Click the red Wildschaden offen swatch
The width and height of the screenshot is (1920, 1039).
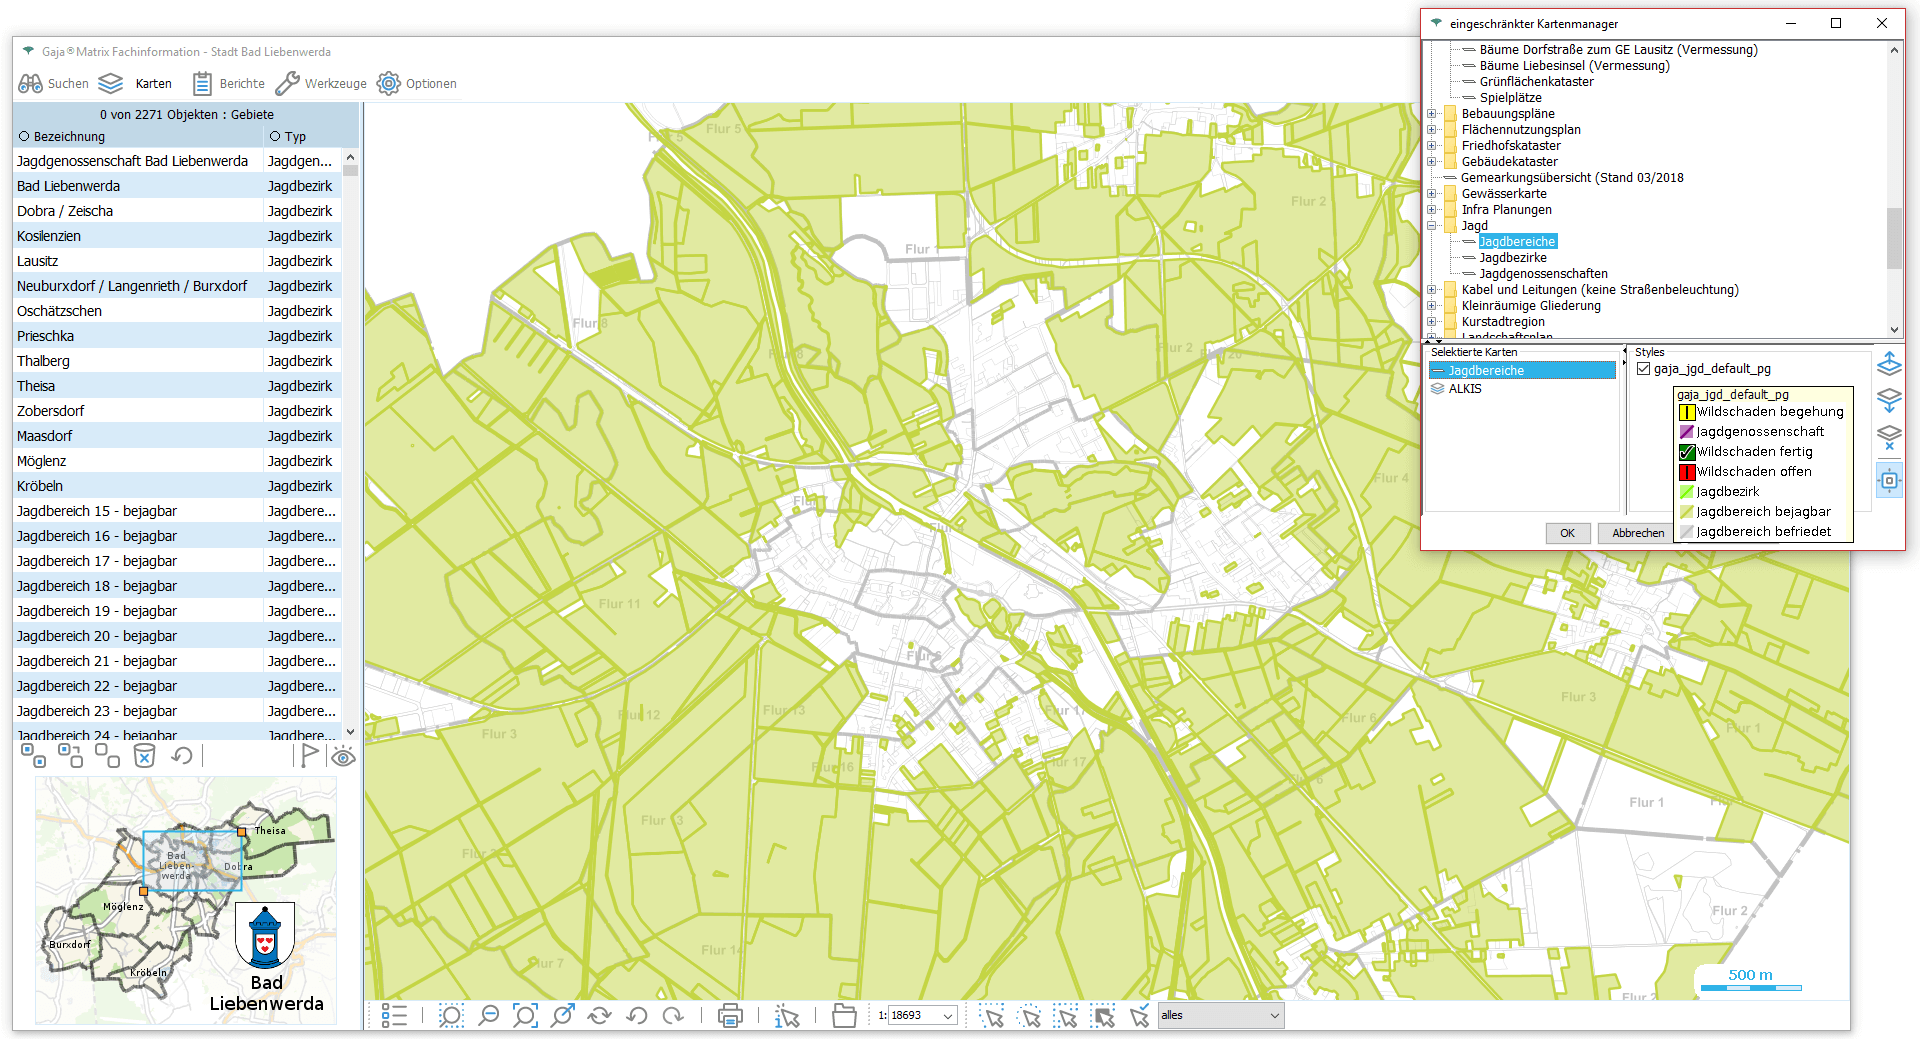pos(1687,472)
